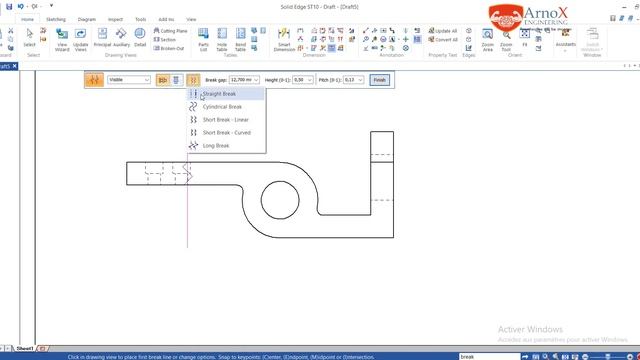The width and height of the screenshot is (640, 360).
Task: Open the Visible line style dropdown
Action: (x=129, y=80)
